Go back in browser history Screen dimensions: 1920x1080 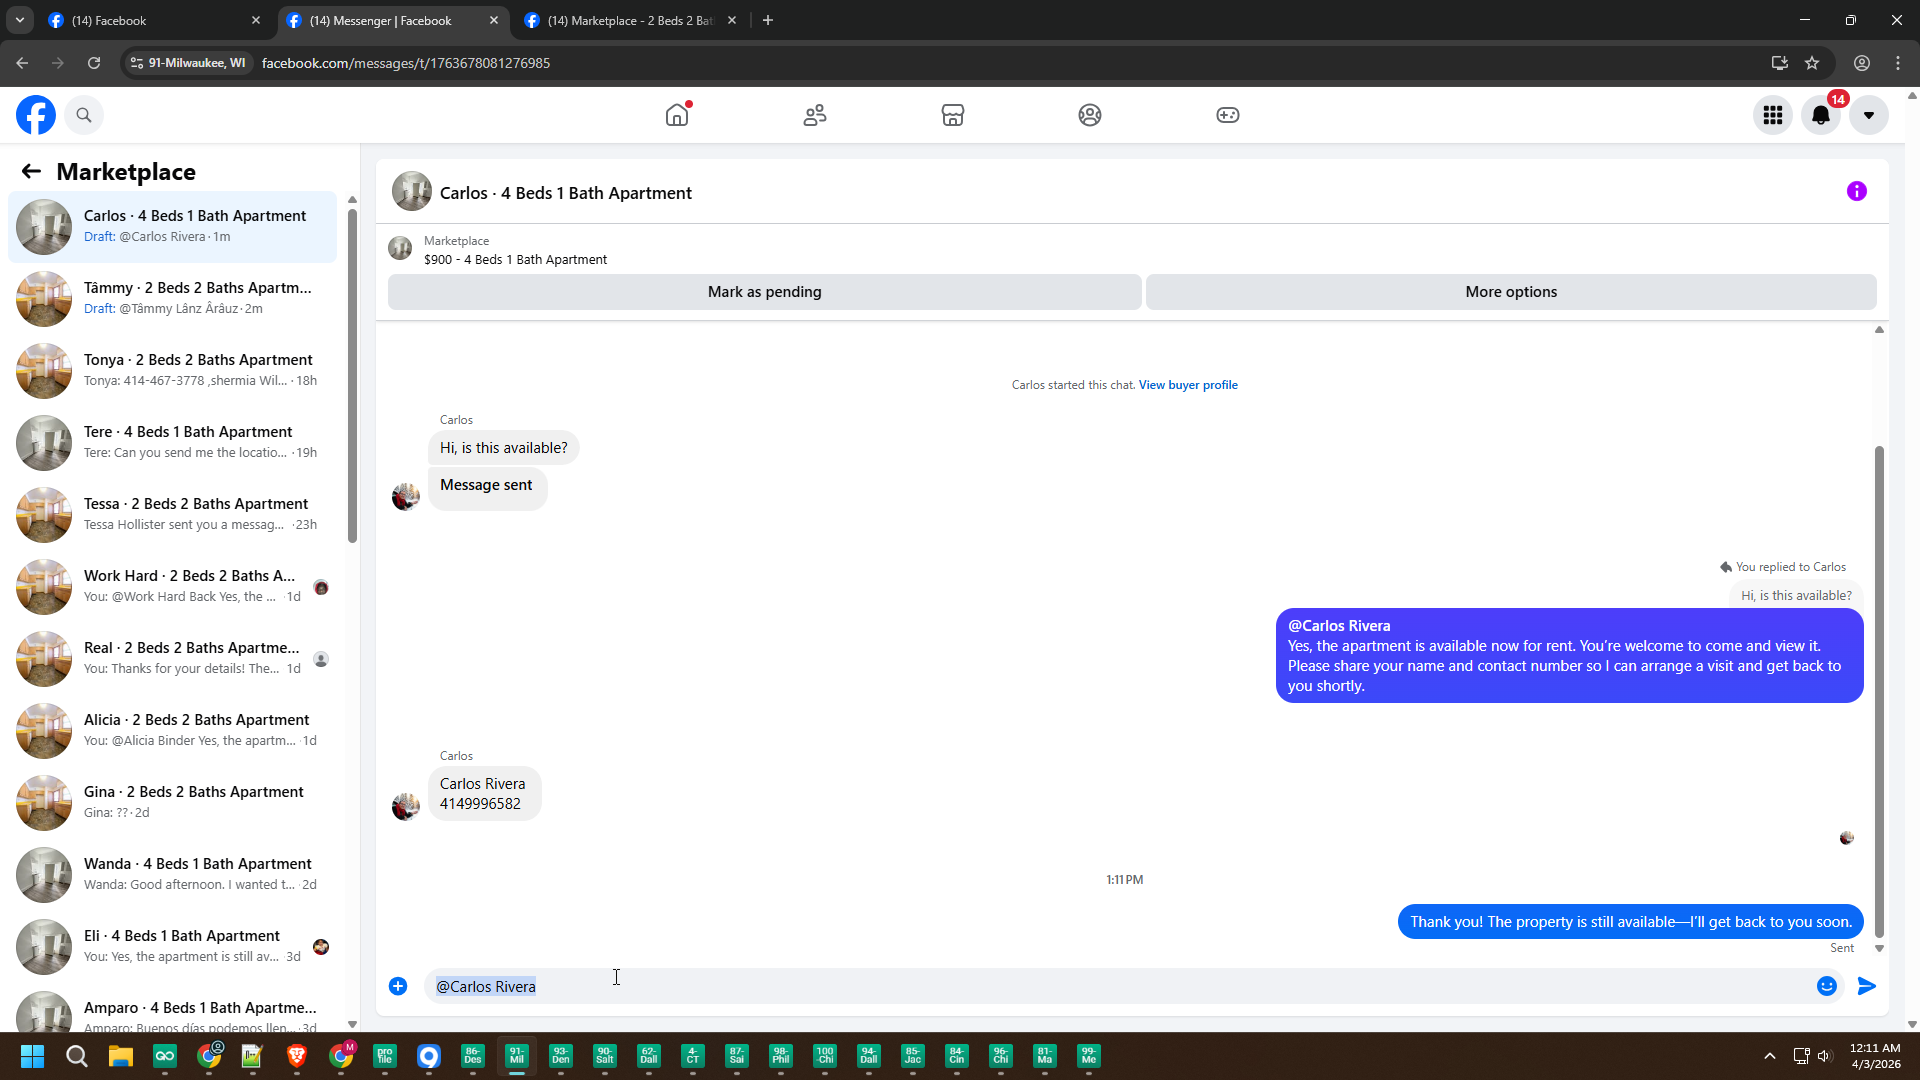22,63
